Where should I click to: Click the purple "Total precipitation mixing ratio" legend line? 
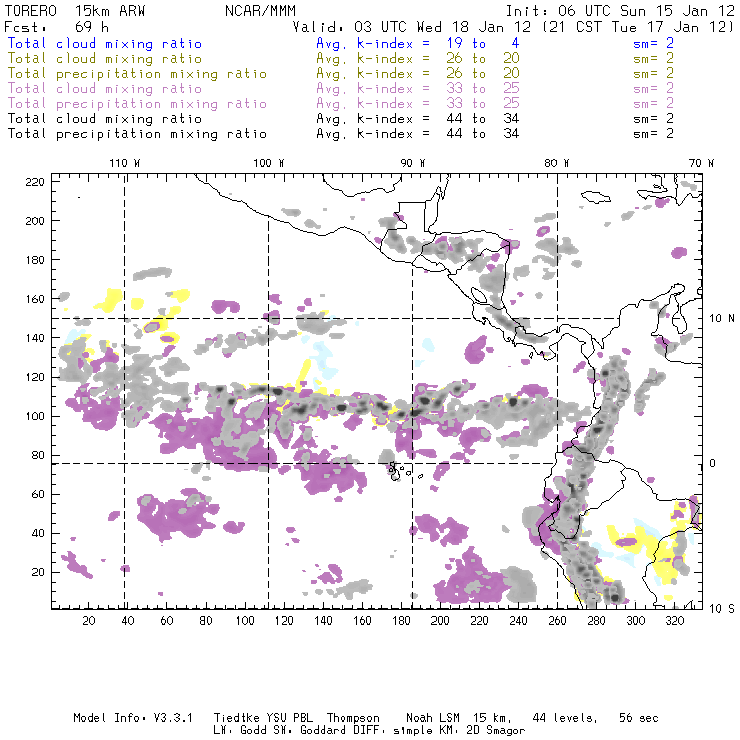[x=137, y=104]
